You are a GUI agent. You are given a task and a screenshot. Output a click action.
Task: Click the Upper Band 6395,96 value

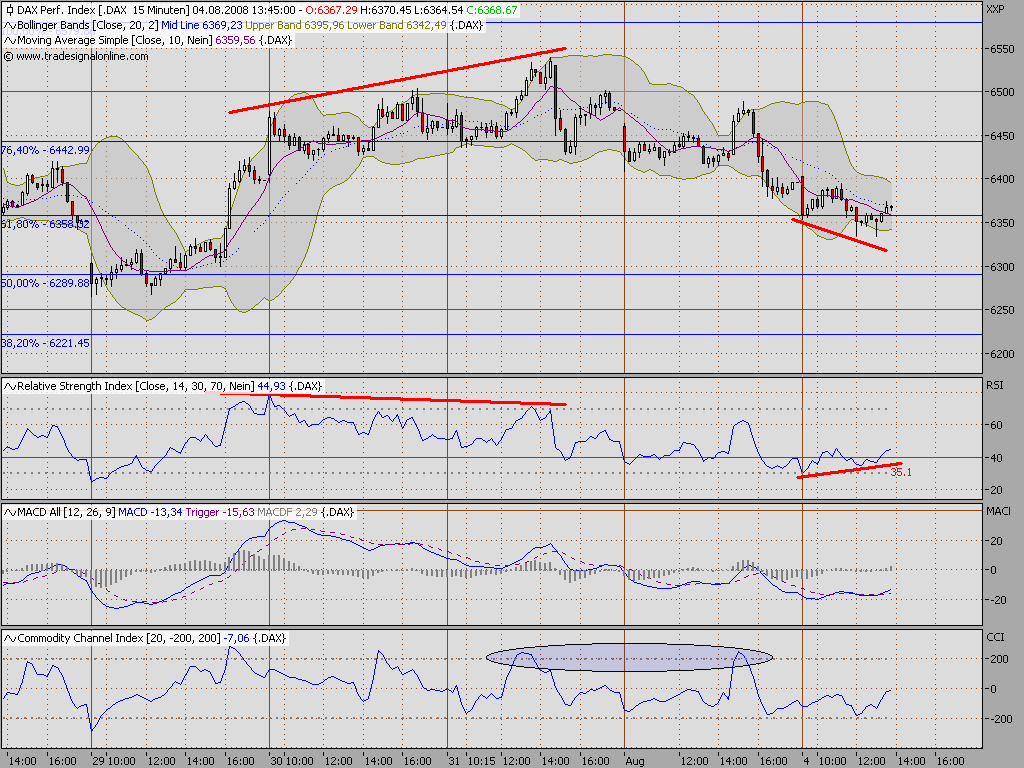coord(295,25)
